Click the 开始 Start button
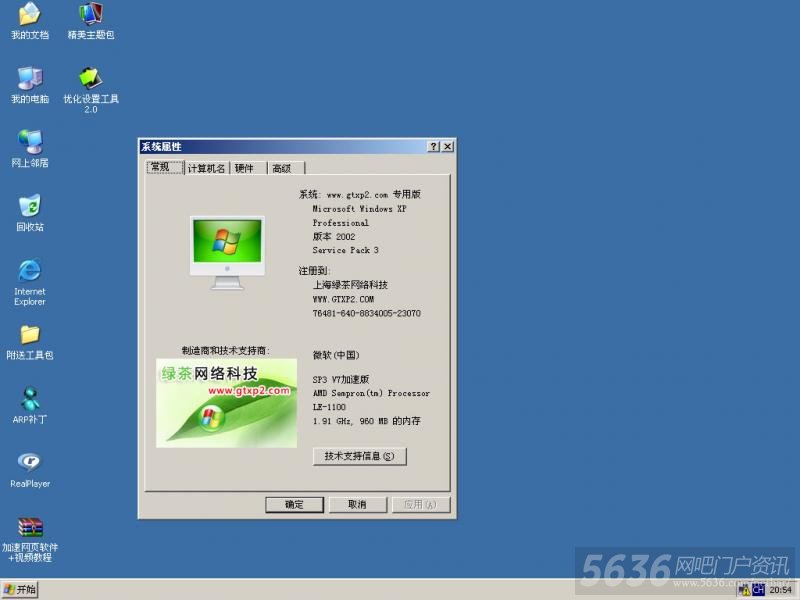This screenshot has width=800, height=600. coord(20,590)
